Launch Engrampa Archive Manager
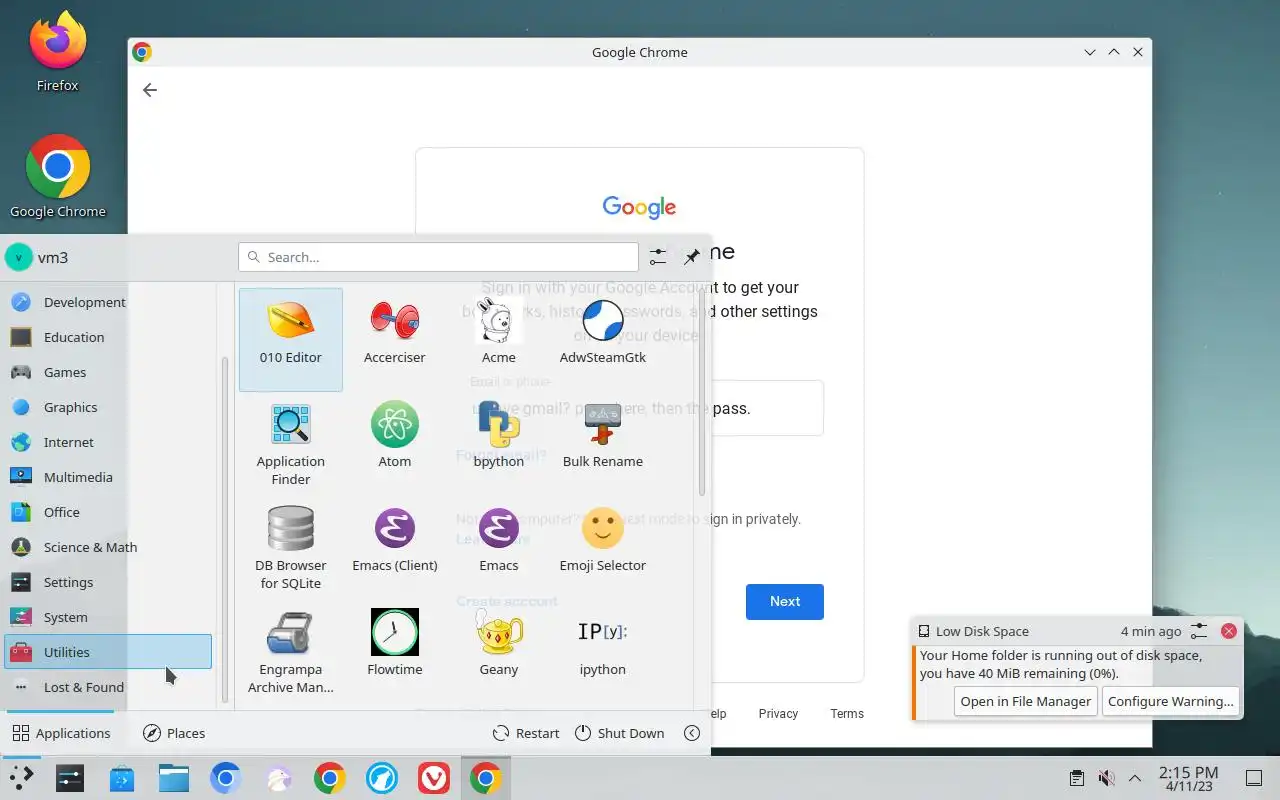1280x800 pixels. click(291, 651)
